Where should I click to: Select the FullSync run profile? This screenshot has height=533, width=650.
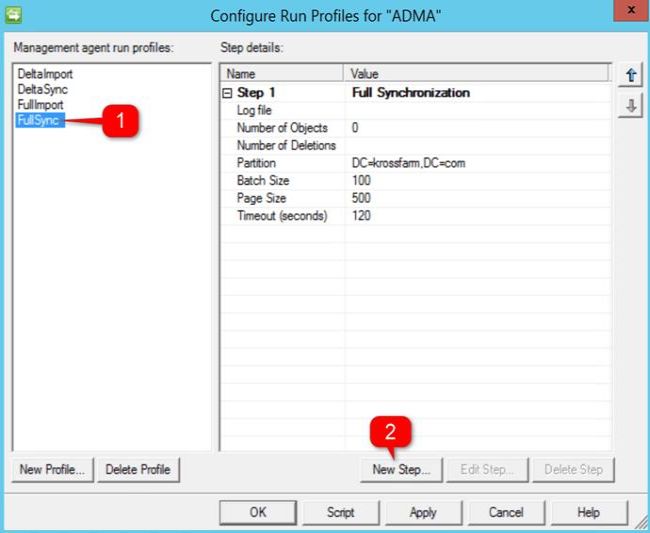pyautogui.click(x=40, y=120)
